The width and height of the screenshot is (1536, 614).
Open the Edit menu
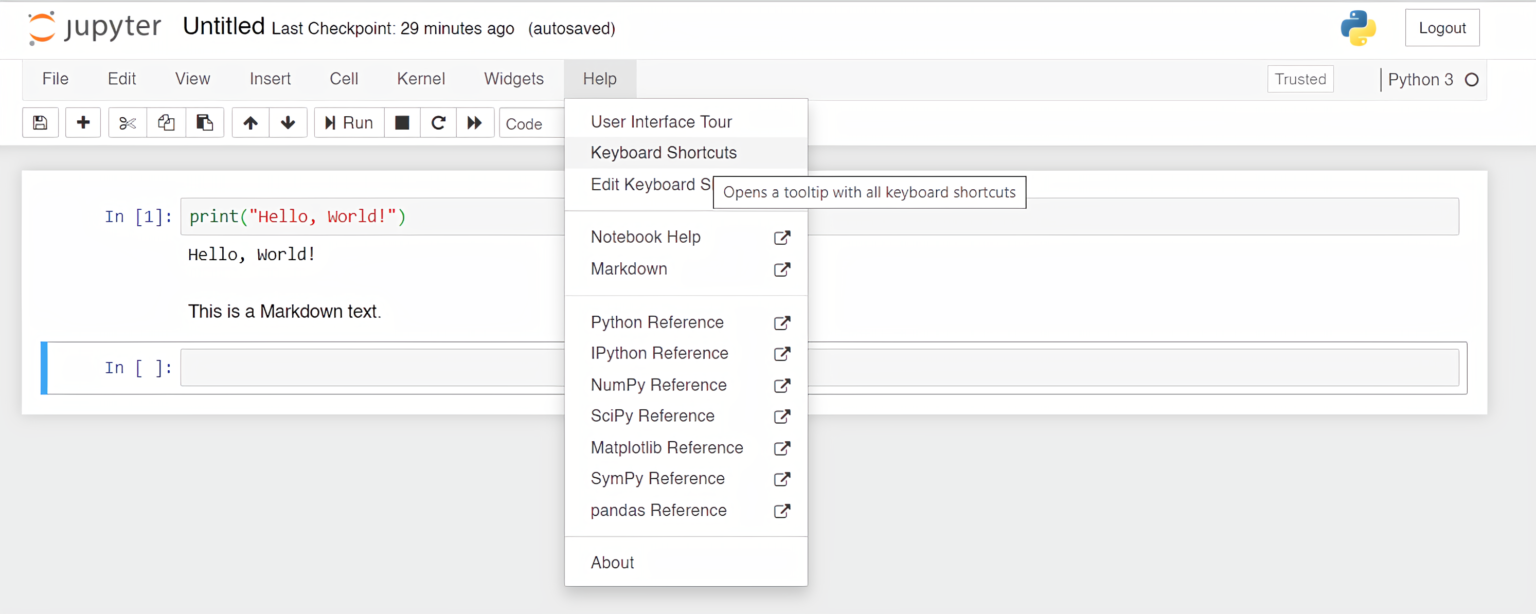[122, 79]
